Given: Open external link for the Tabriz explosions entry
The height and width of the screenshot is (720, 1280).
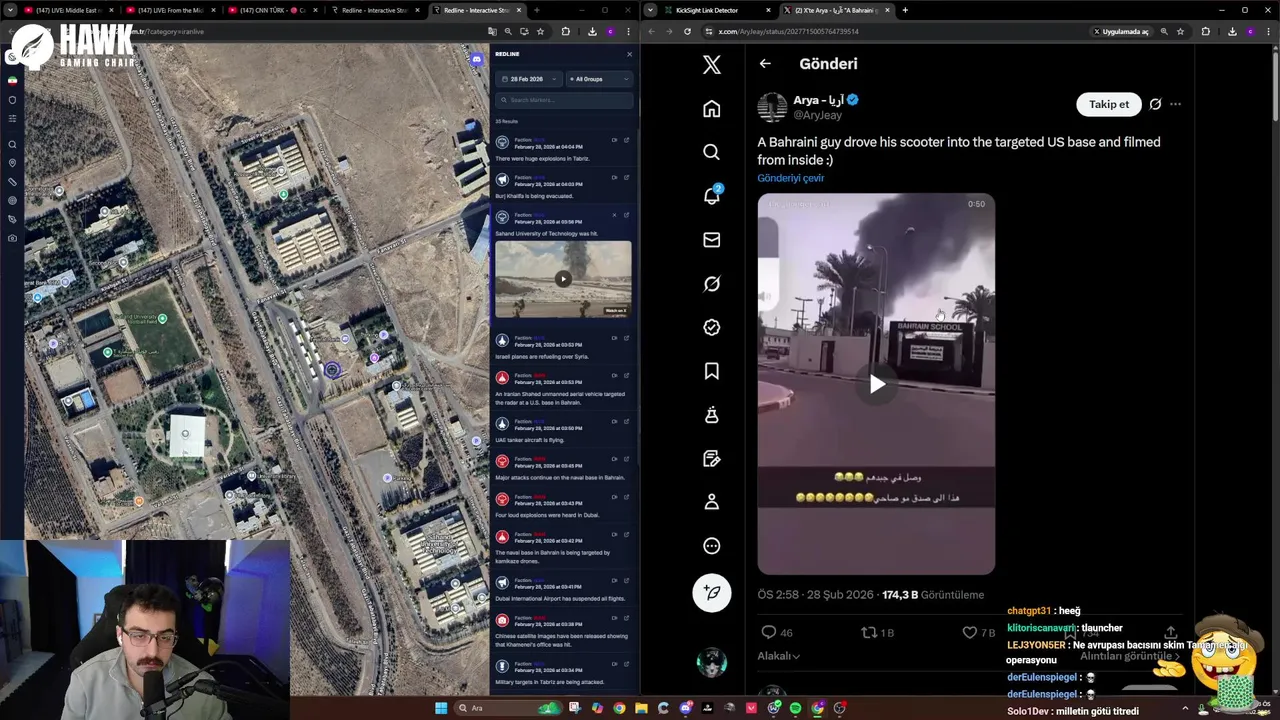Looking at the screenshot, I should [x=626, y=140].
